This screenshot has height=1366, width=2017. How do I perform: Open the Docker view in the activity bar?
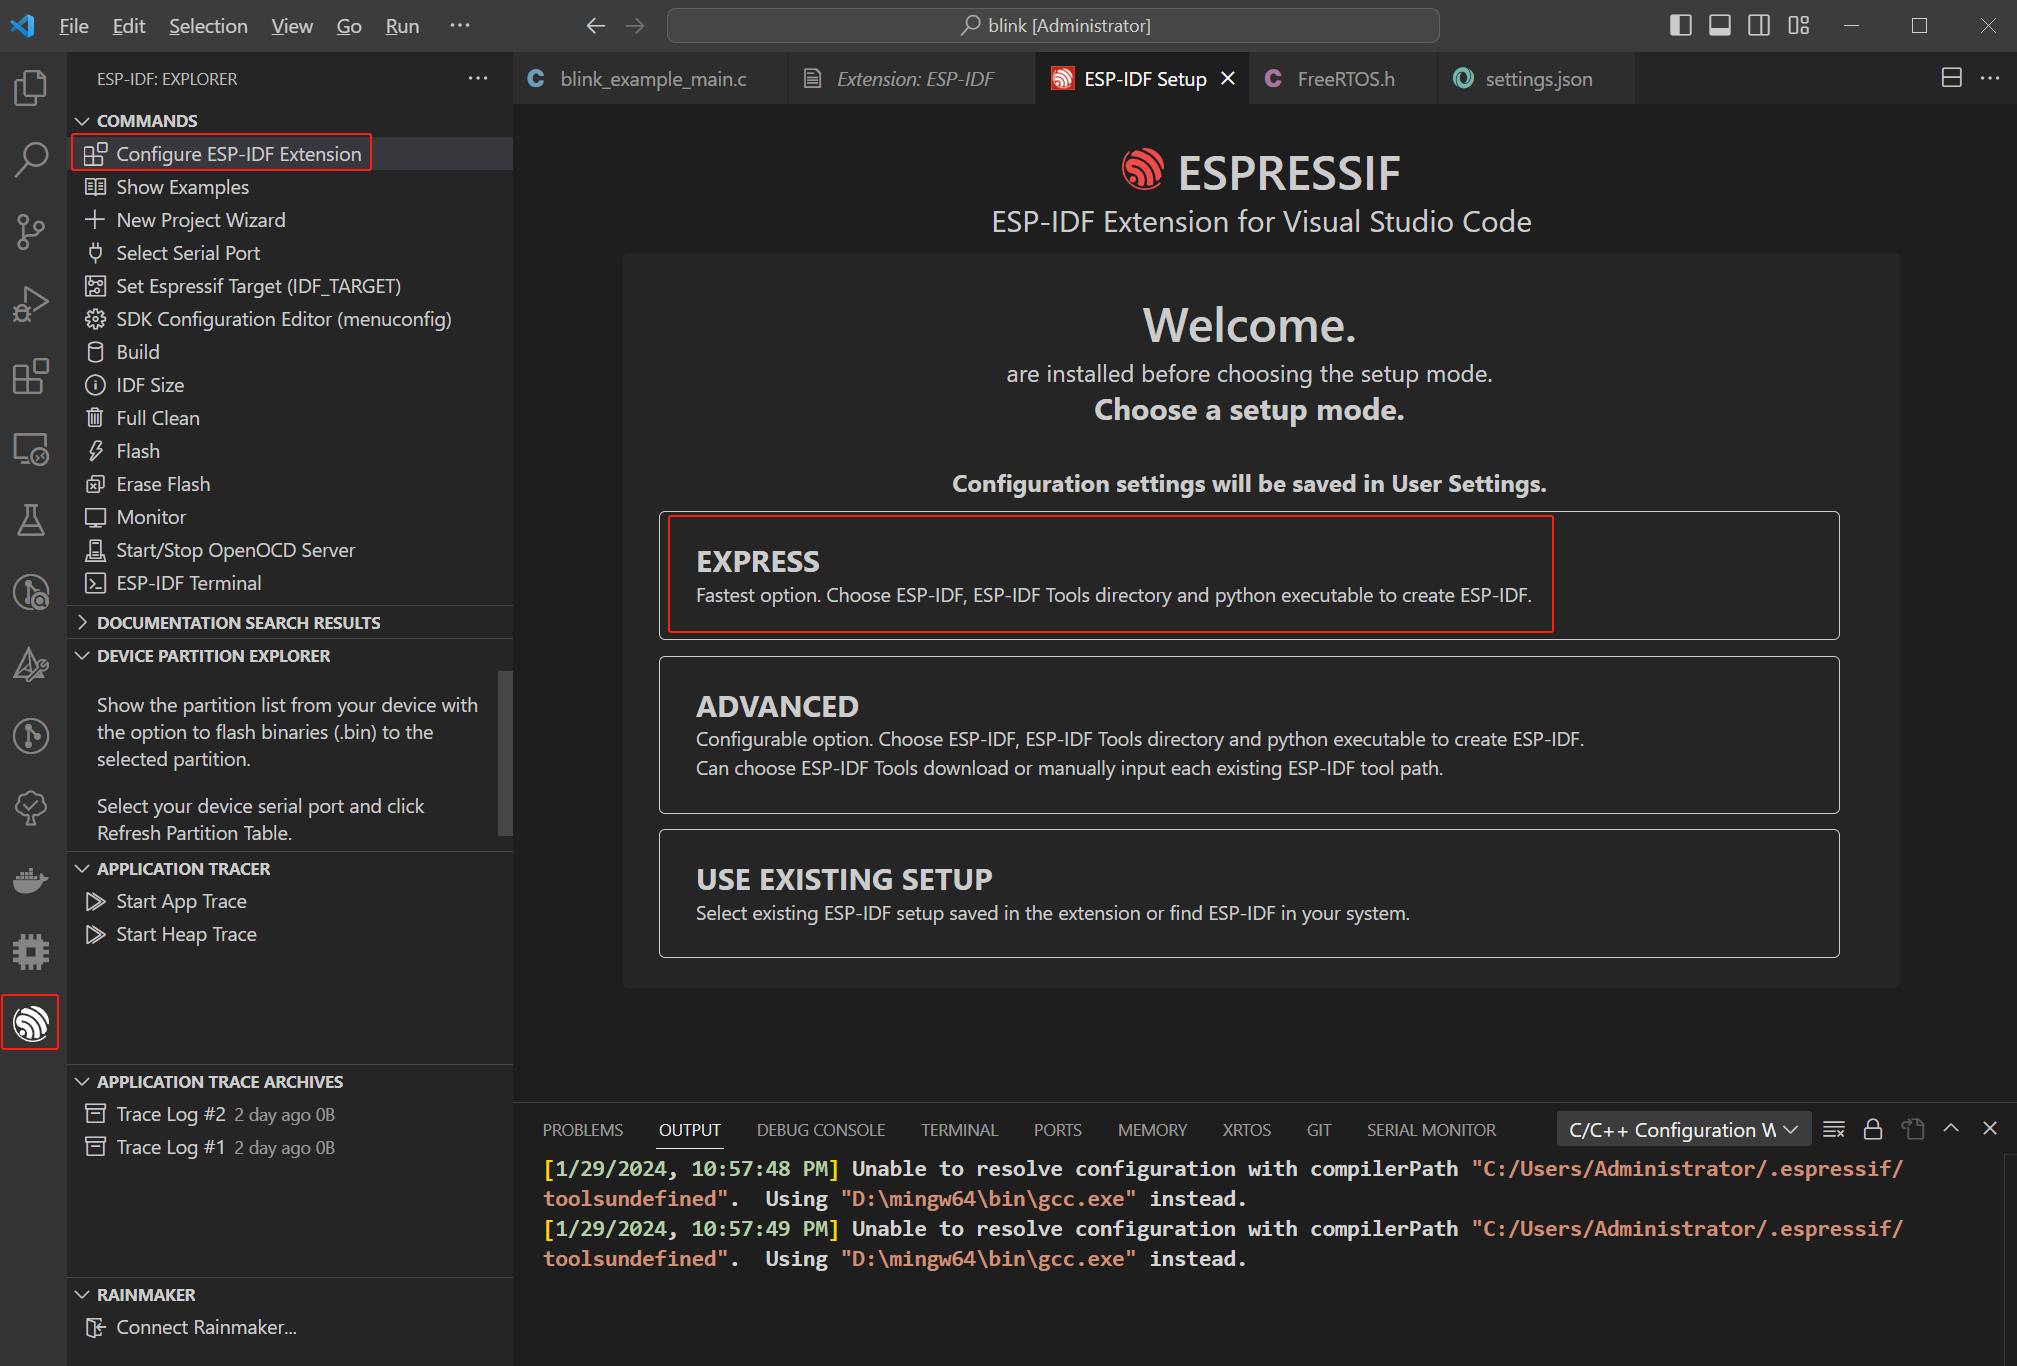(31, 880)
